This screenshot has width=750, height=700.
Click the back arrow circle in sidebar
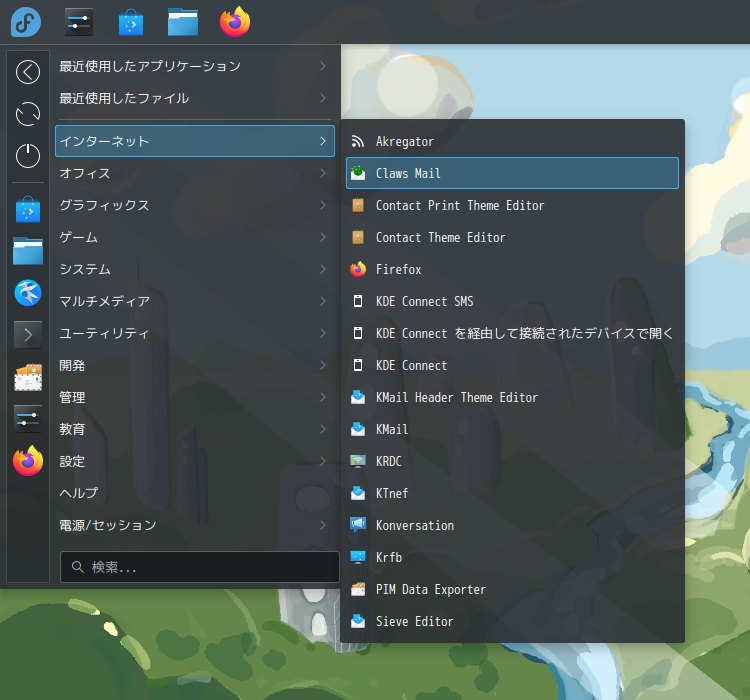(x=28, y=72)
